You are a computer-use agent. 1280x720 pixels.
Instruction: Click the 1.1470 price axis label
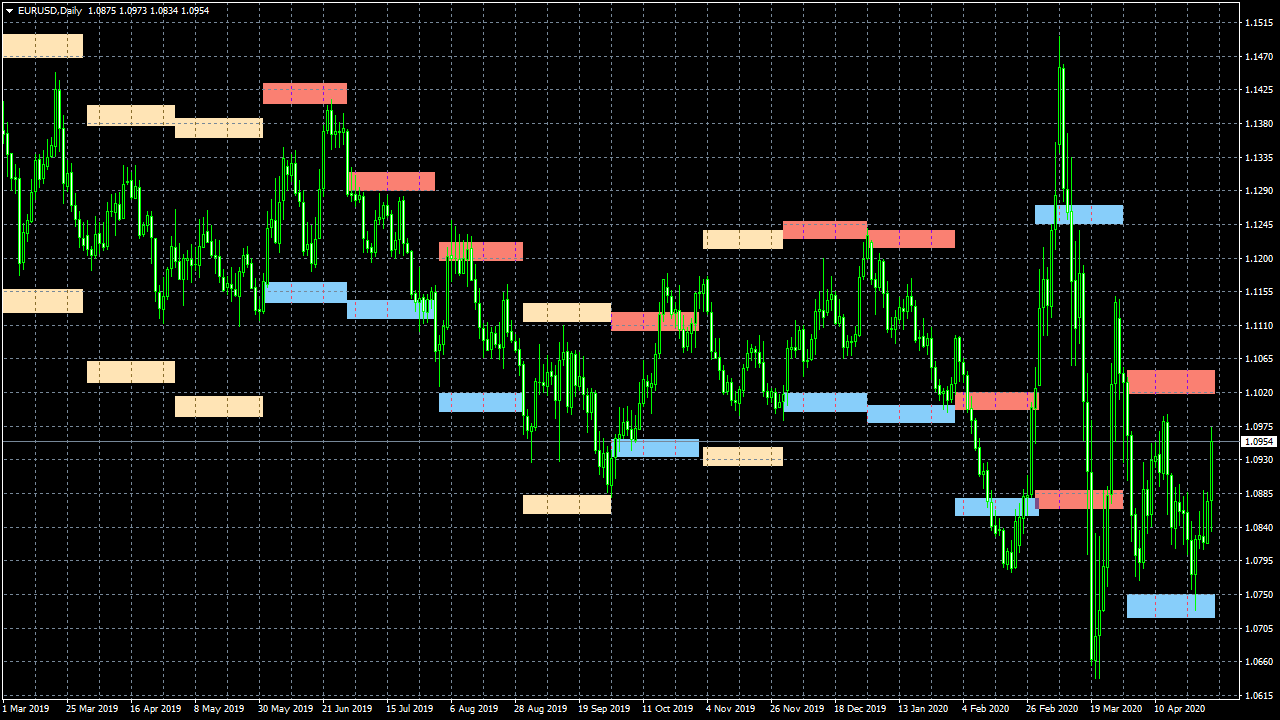pyautogui.click(x=1258, y=56)
